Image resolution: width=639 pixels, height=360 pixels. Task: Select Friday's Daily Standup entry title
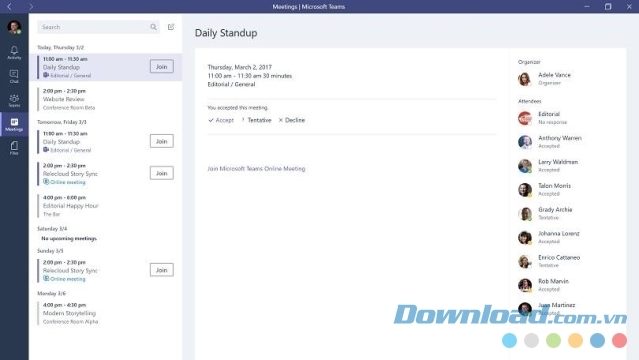[x=61, y=142]
